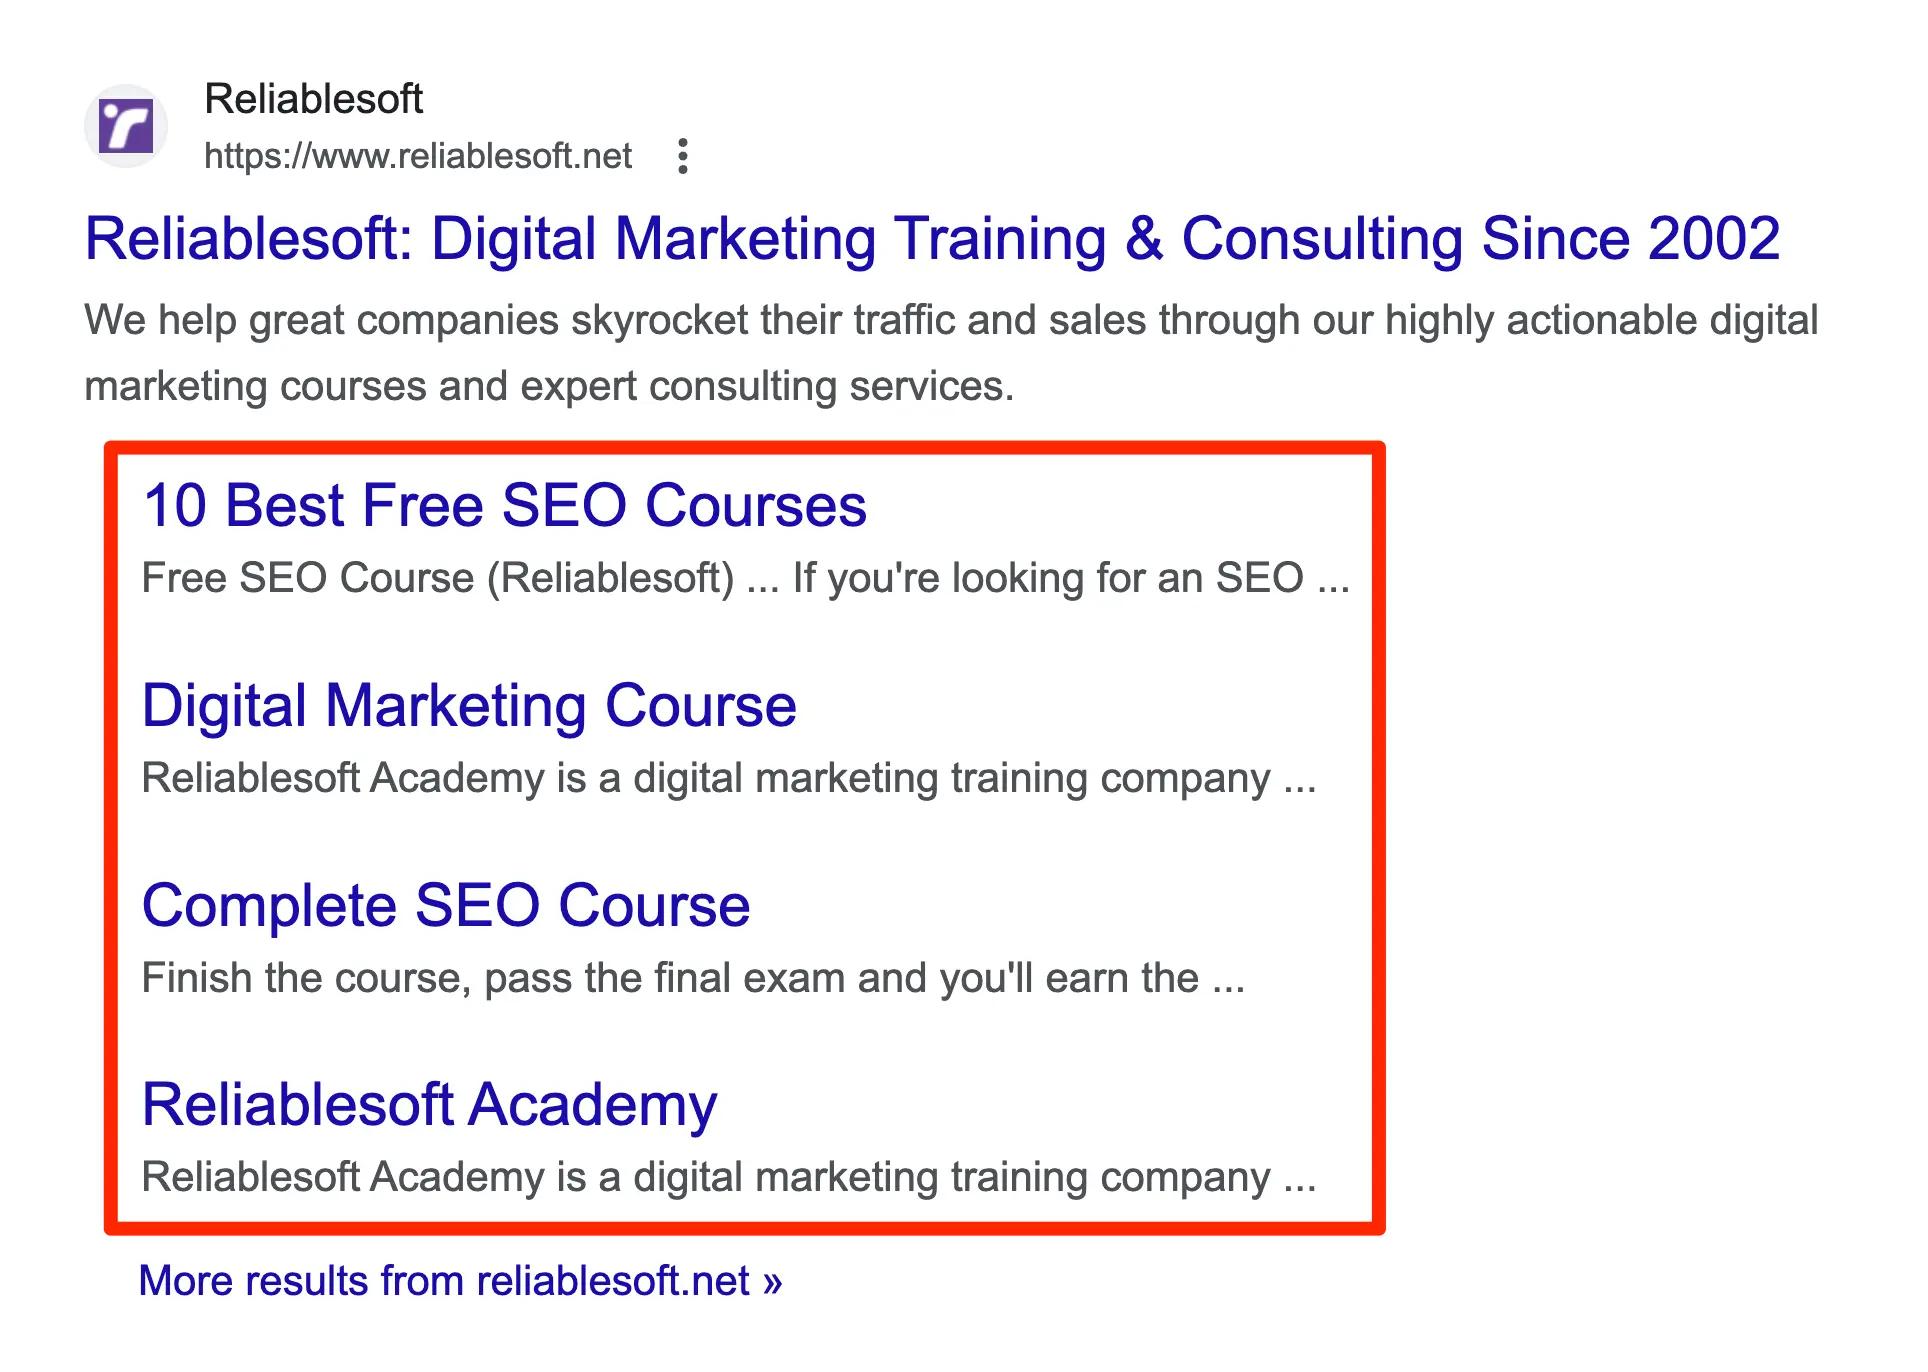Screen dimensions: 1928x1372
Task: Open the 10 Best Free SEO Courses sitelink
Action: tap(504, 505)
